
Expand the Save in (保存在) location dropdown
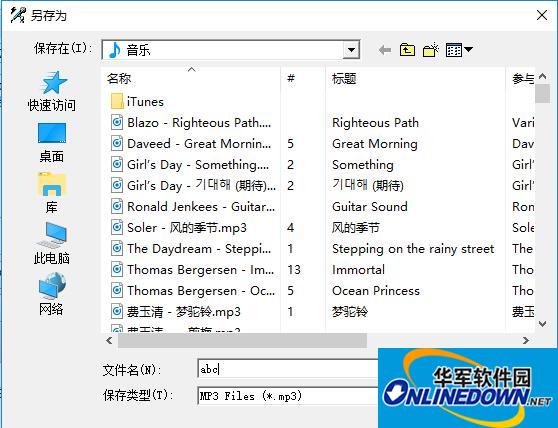[x=351, y=50]
